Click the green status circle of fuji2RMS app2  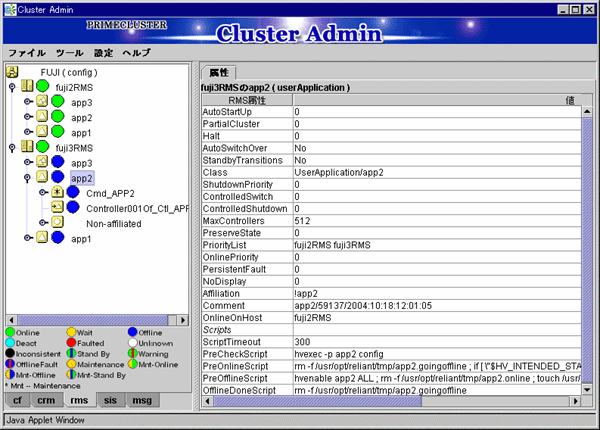58,116
